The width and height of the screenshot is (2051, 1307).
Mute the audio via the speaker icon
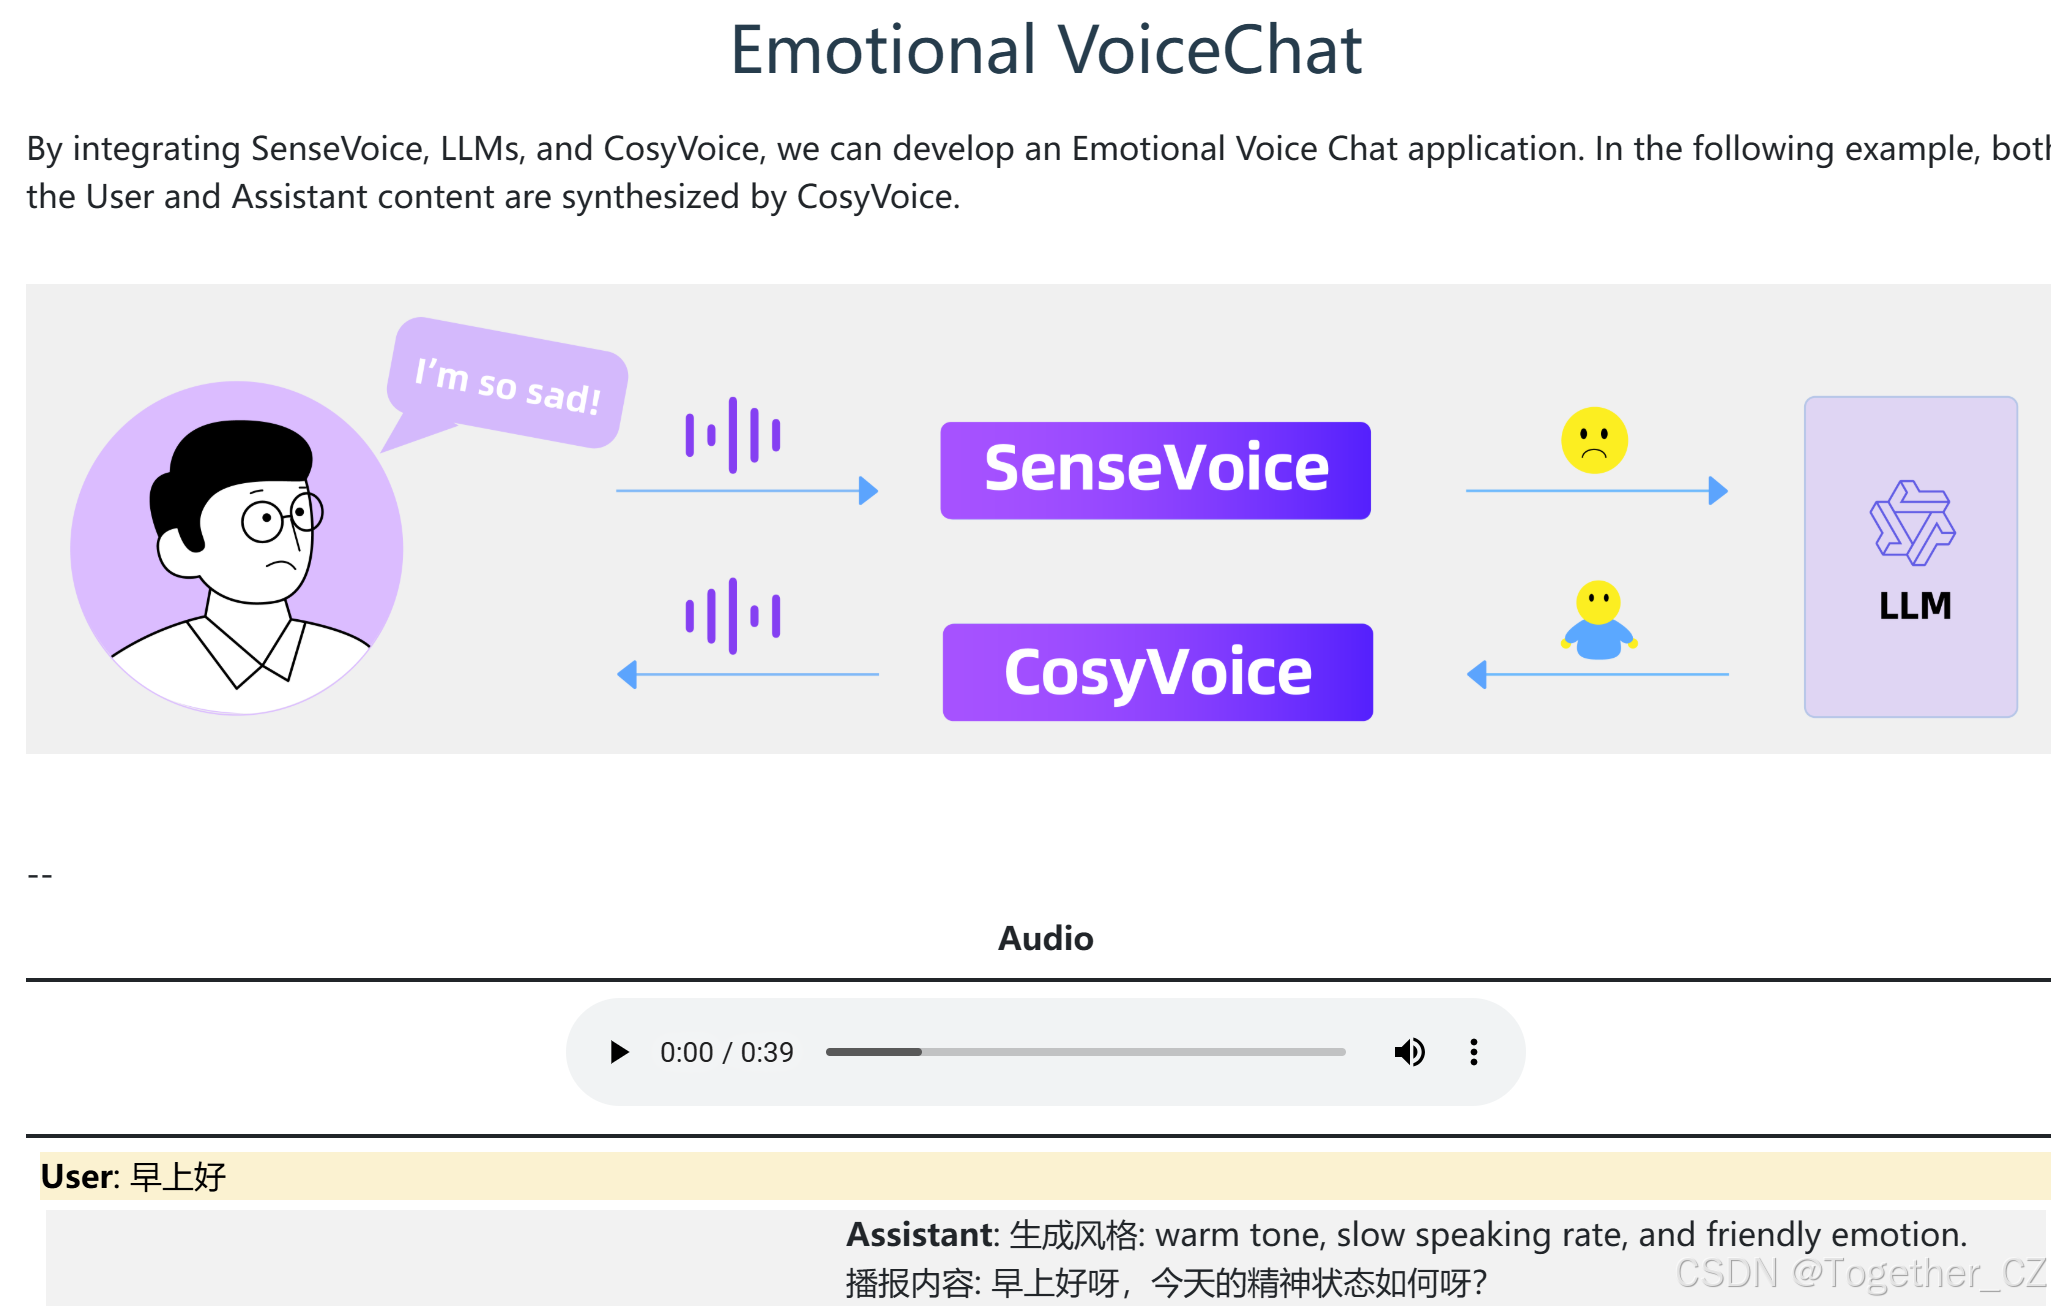[x=1410, y=1051]
